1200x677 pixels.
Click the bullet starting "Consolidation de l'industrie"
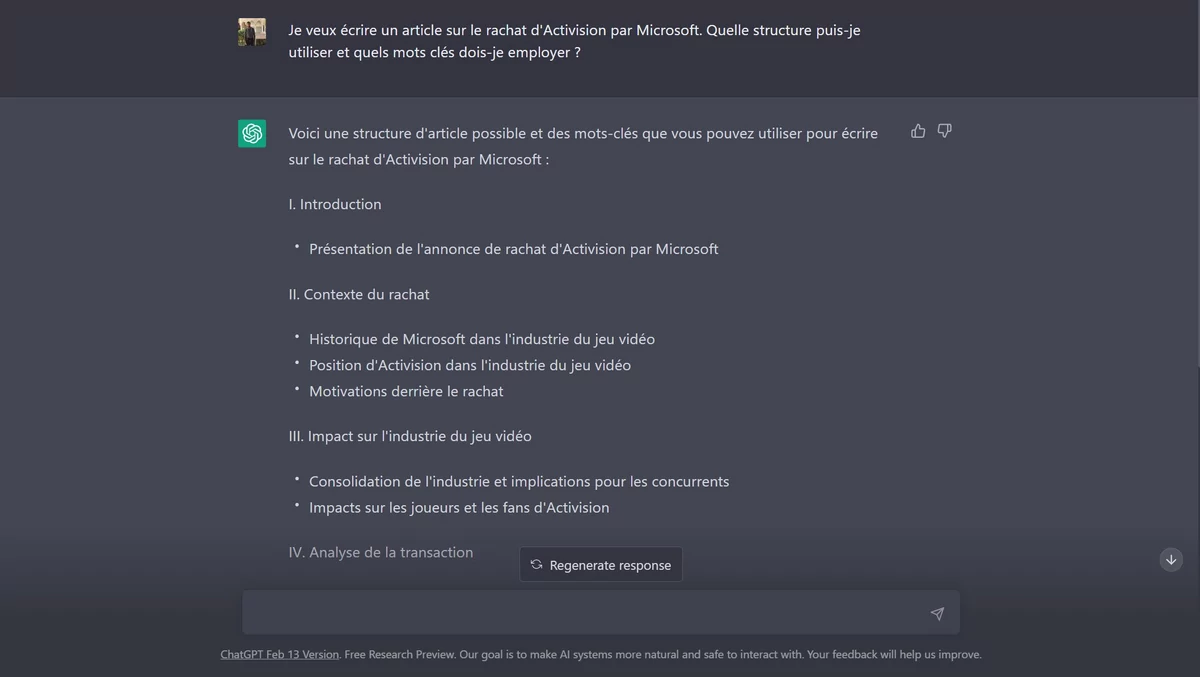tap(519, 481)
